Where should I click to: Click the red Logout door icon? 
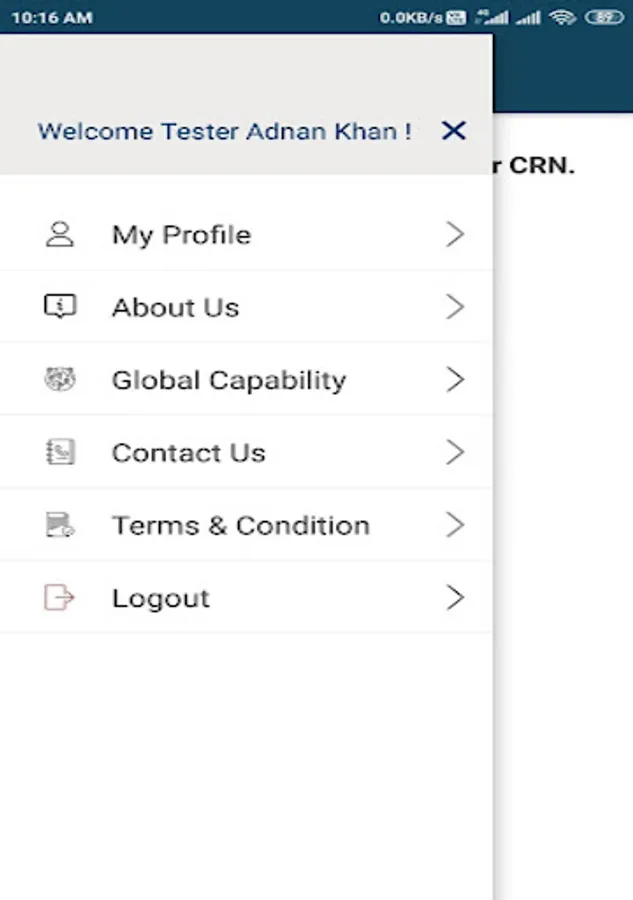click(x=60, y=598)
